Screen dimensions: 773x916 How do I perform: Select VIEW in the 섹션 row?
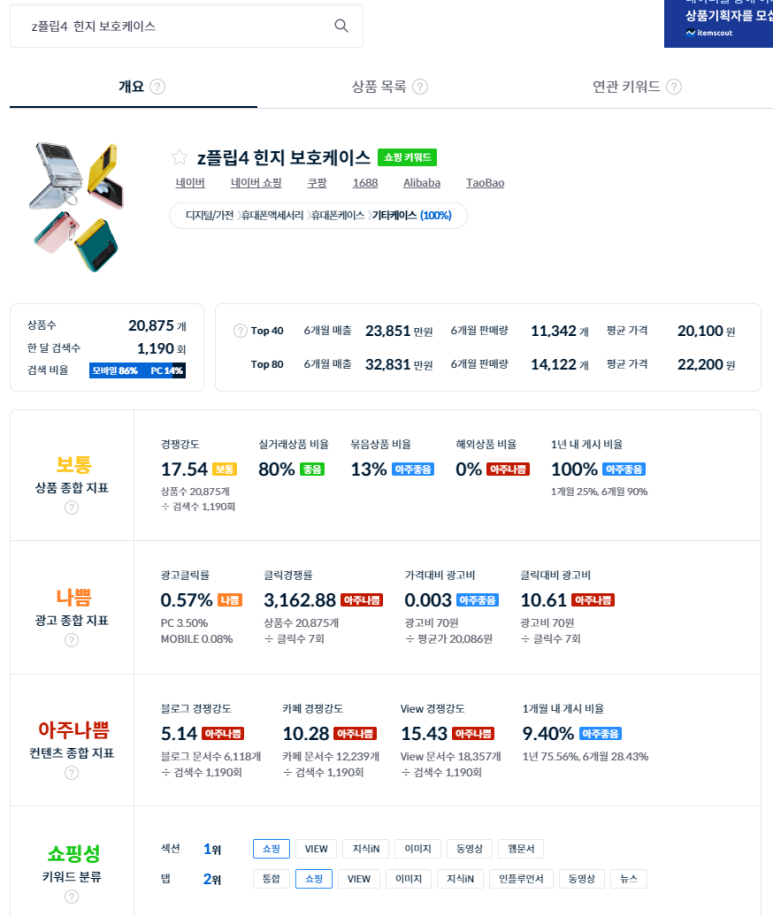tap(316, 849)
